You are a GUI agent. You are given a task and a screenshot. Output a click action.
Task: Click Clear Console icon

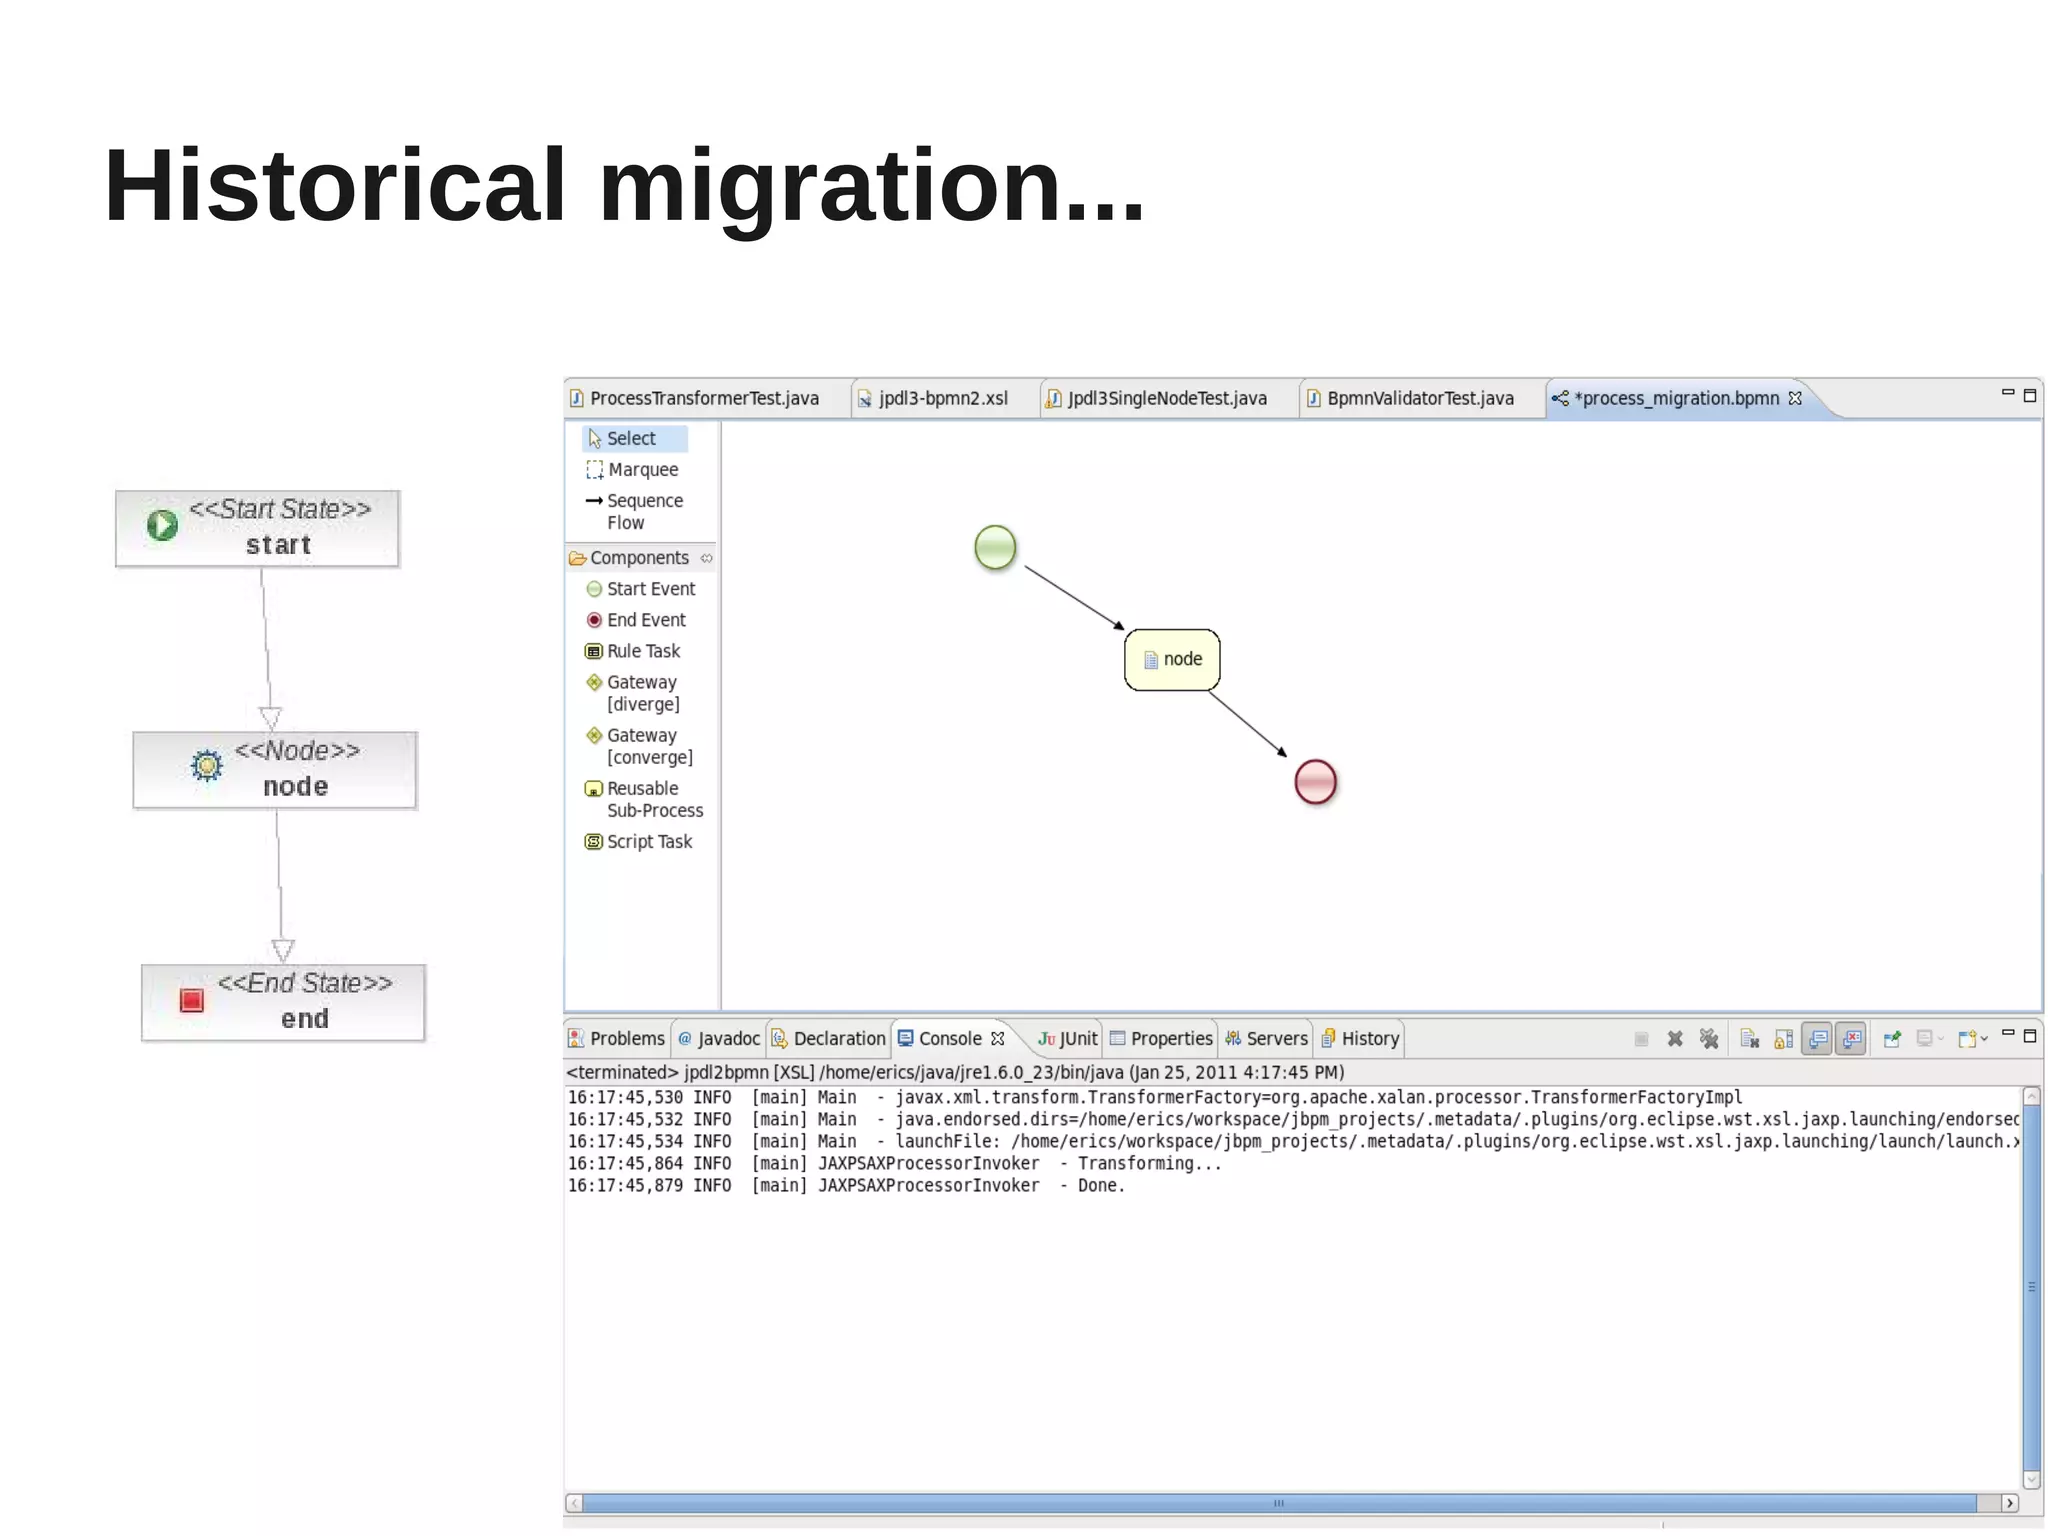click(x=1749, y=1039)
